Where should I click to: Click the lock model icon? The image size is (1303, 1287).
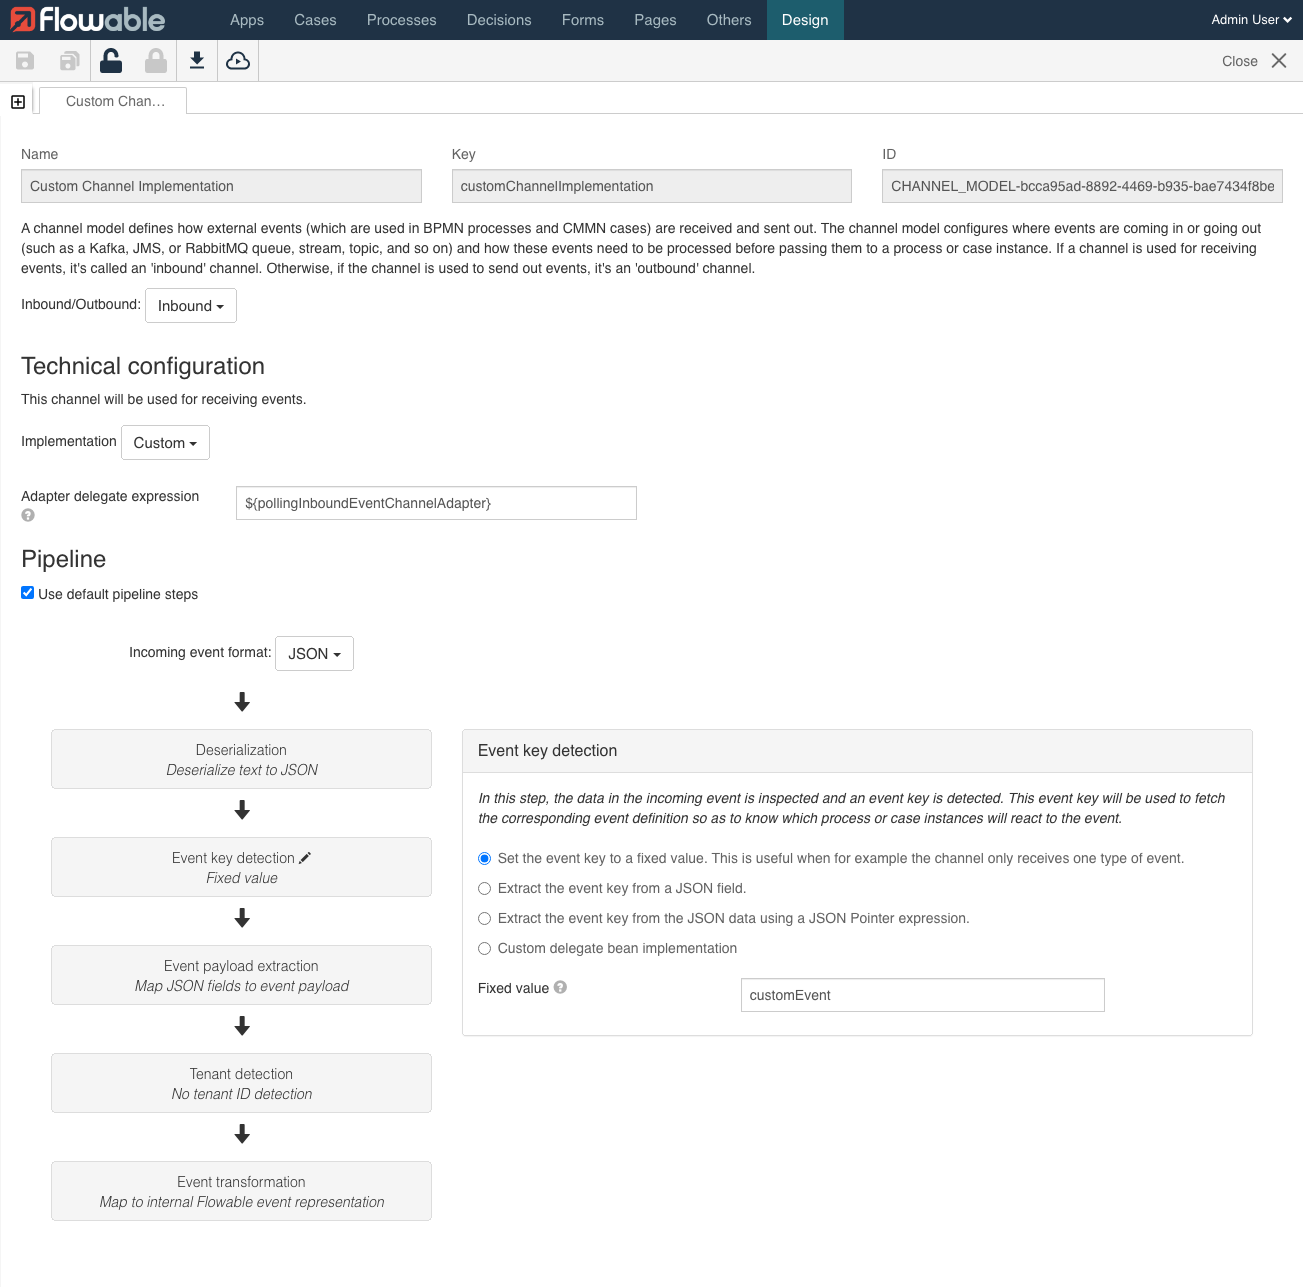(155, 60)
